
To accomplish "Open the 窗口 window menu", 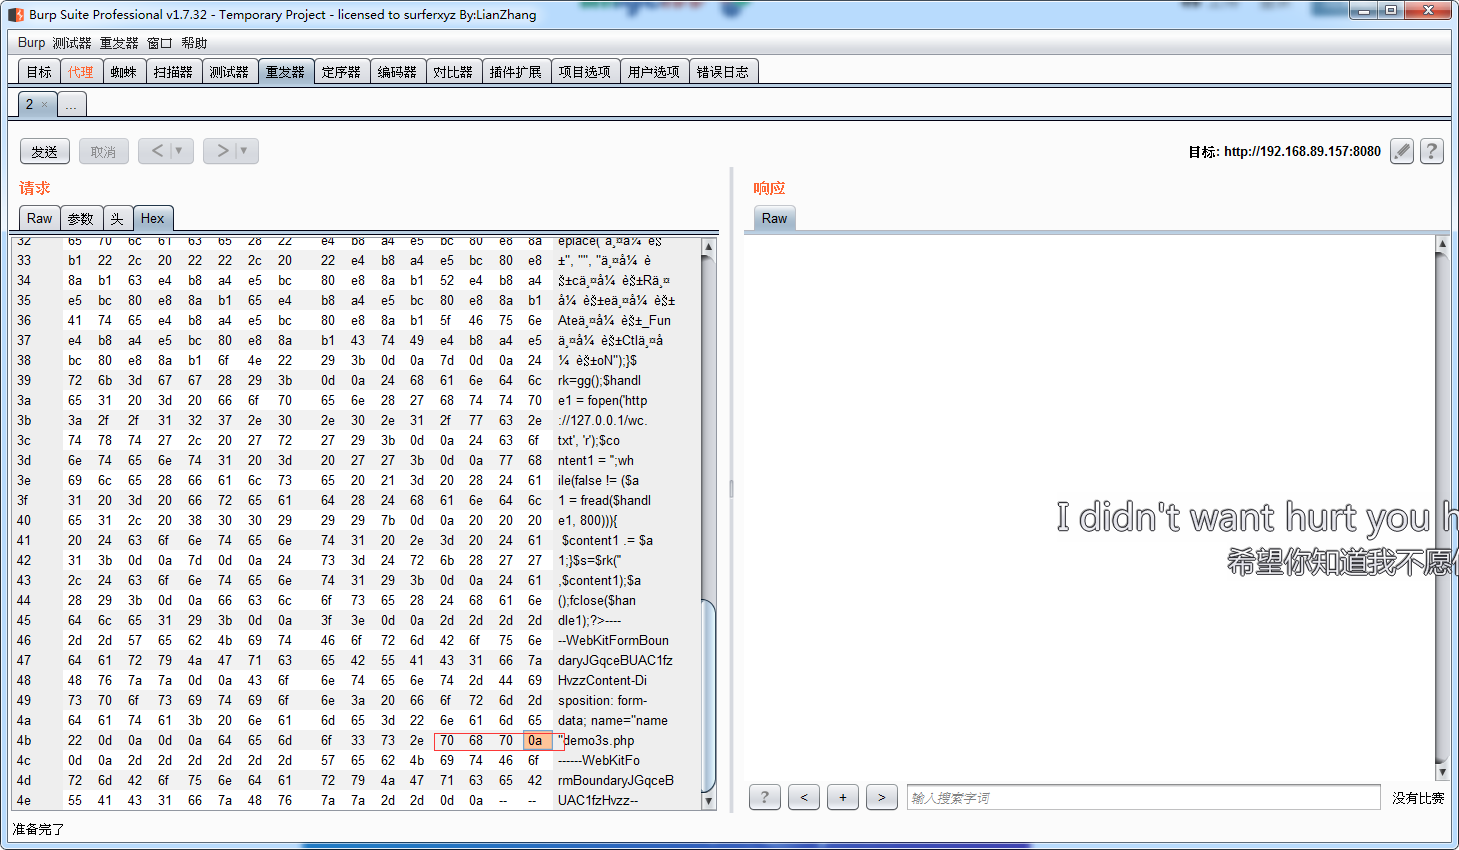I will point(160,43).
